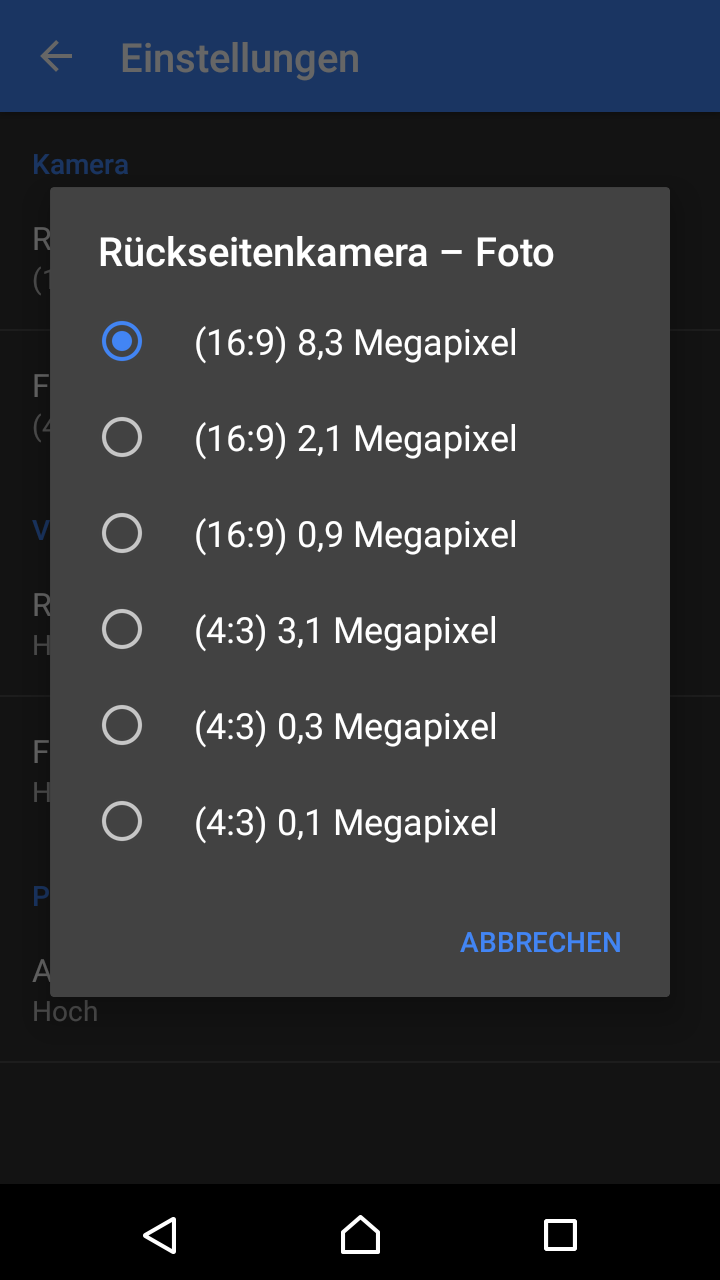Show recent apps with the square icon

click(x=560, y=1235)
